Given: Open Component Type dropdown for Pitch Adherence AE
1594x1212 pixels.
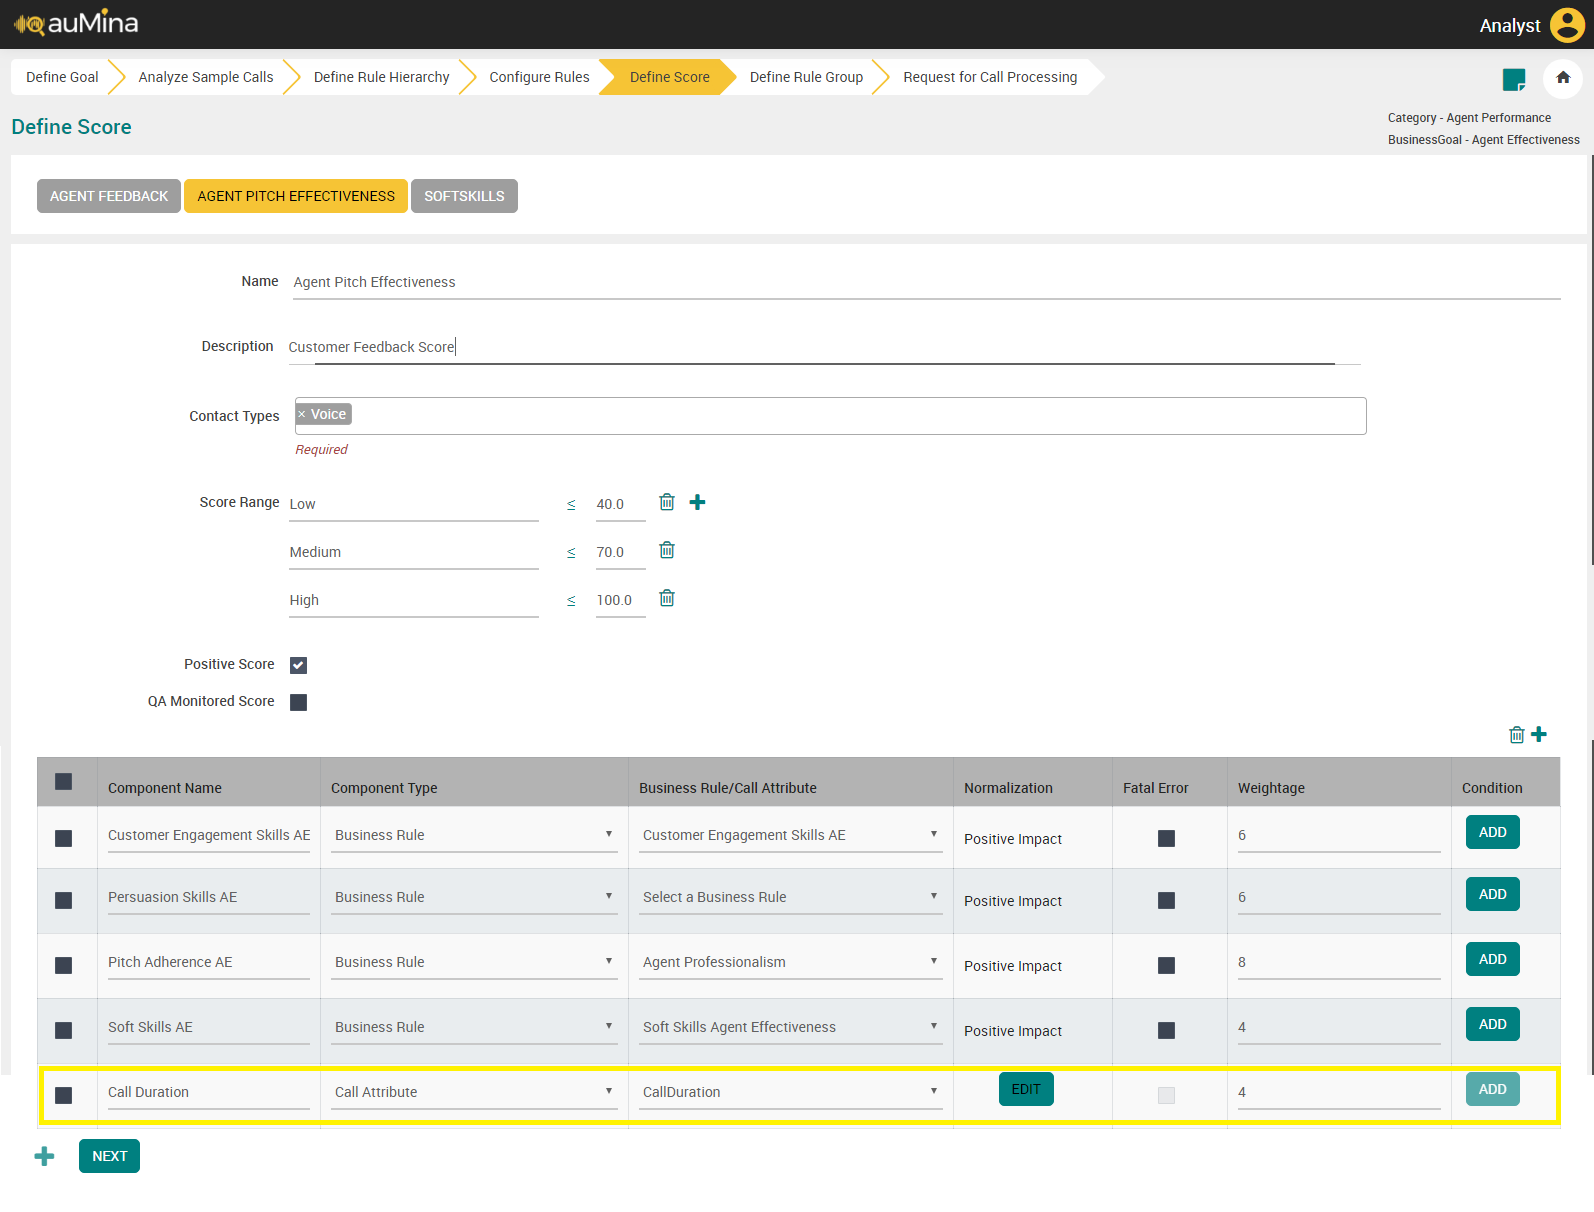Looking at the screenshot, I should 474,963.
